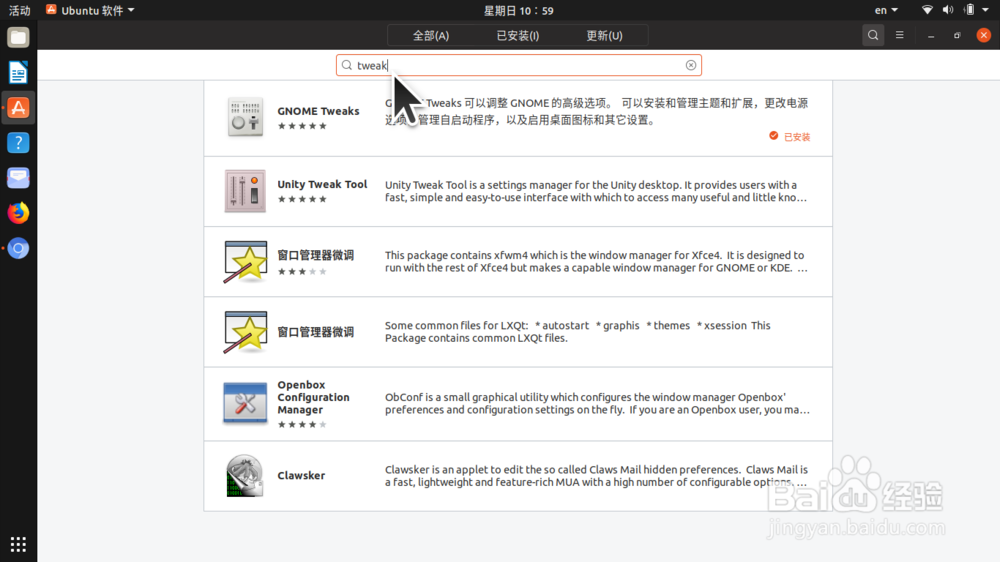Screen dimensions: 1000x562
Task: Clear the search field text
Action: point(691,65)
